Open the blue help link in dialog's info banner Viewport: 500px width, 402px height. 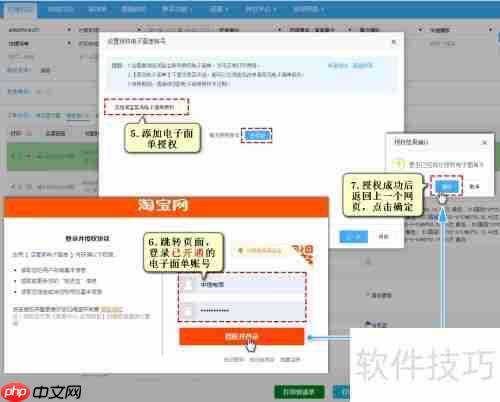(362, 65)
